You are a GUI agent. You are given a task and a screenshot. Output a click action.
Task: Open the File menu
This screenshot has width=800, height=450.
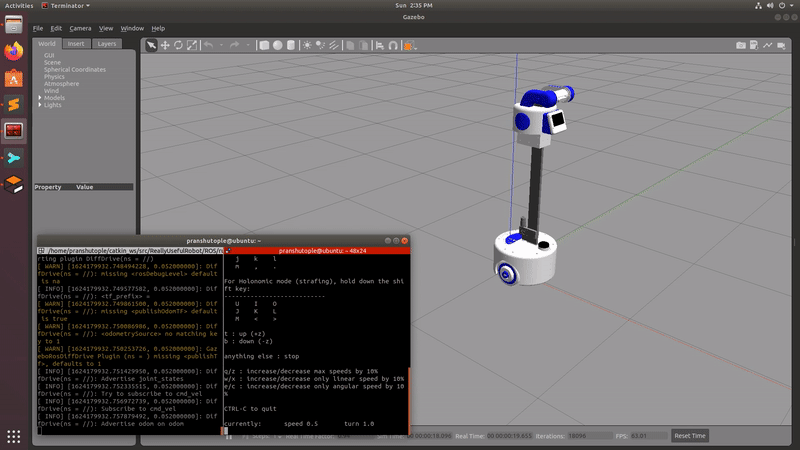(x=38, y=29)
